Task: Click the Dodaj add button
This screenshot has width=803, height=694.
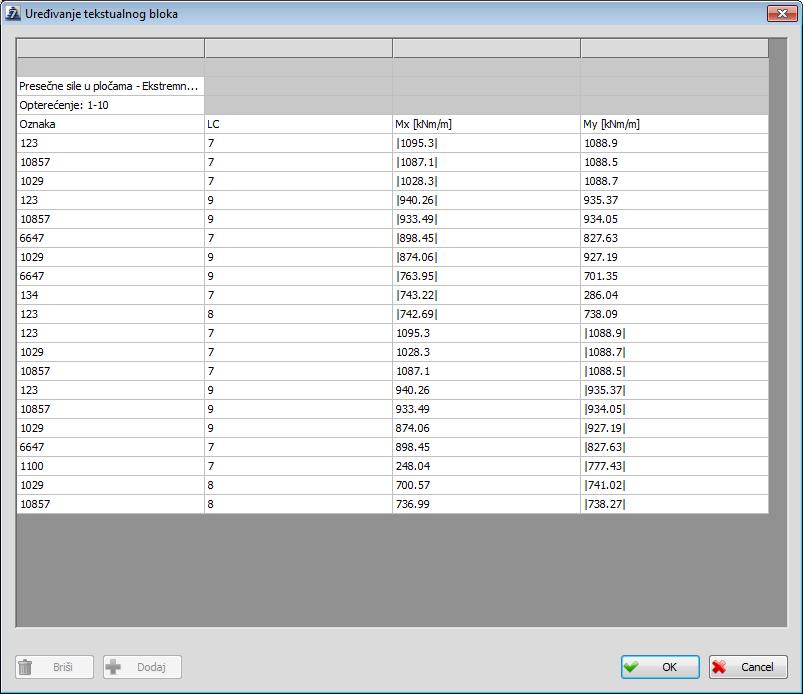Action: coord(142,667)
